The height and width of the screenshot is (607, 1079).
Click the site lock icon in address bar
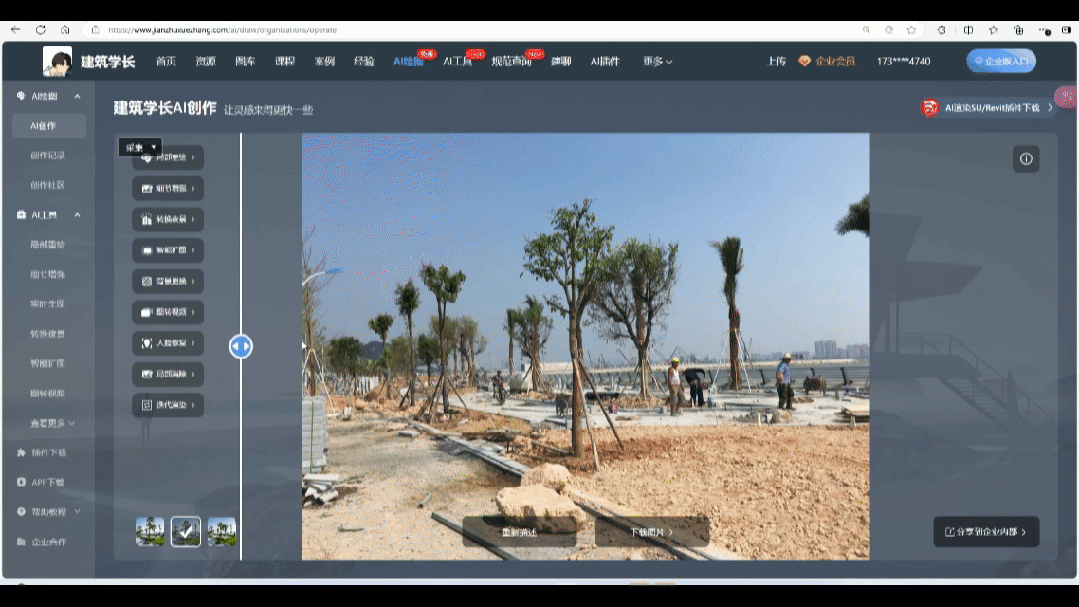(96, 30)
